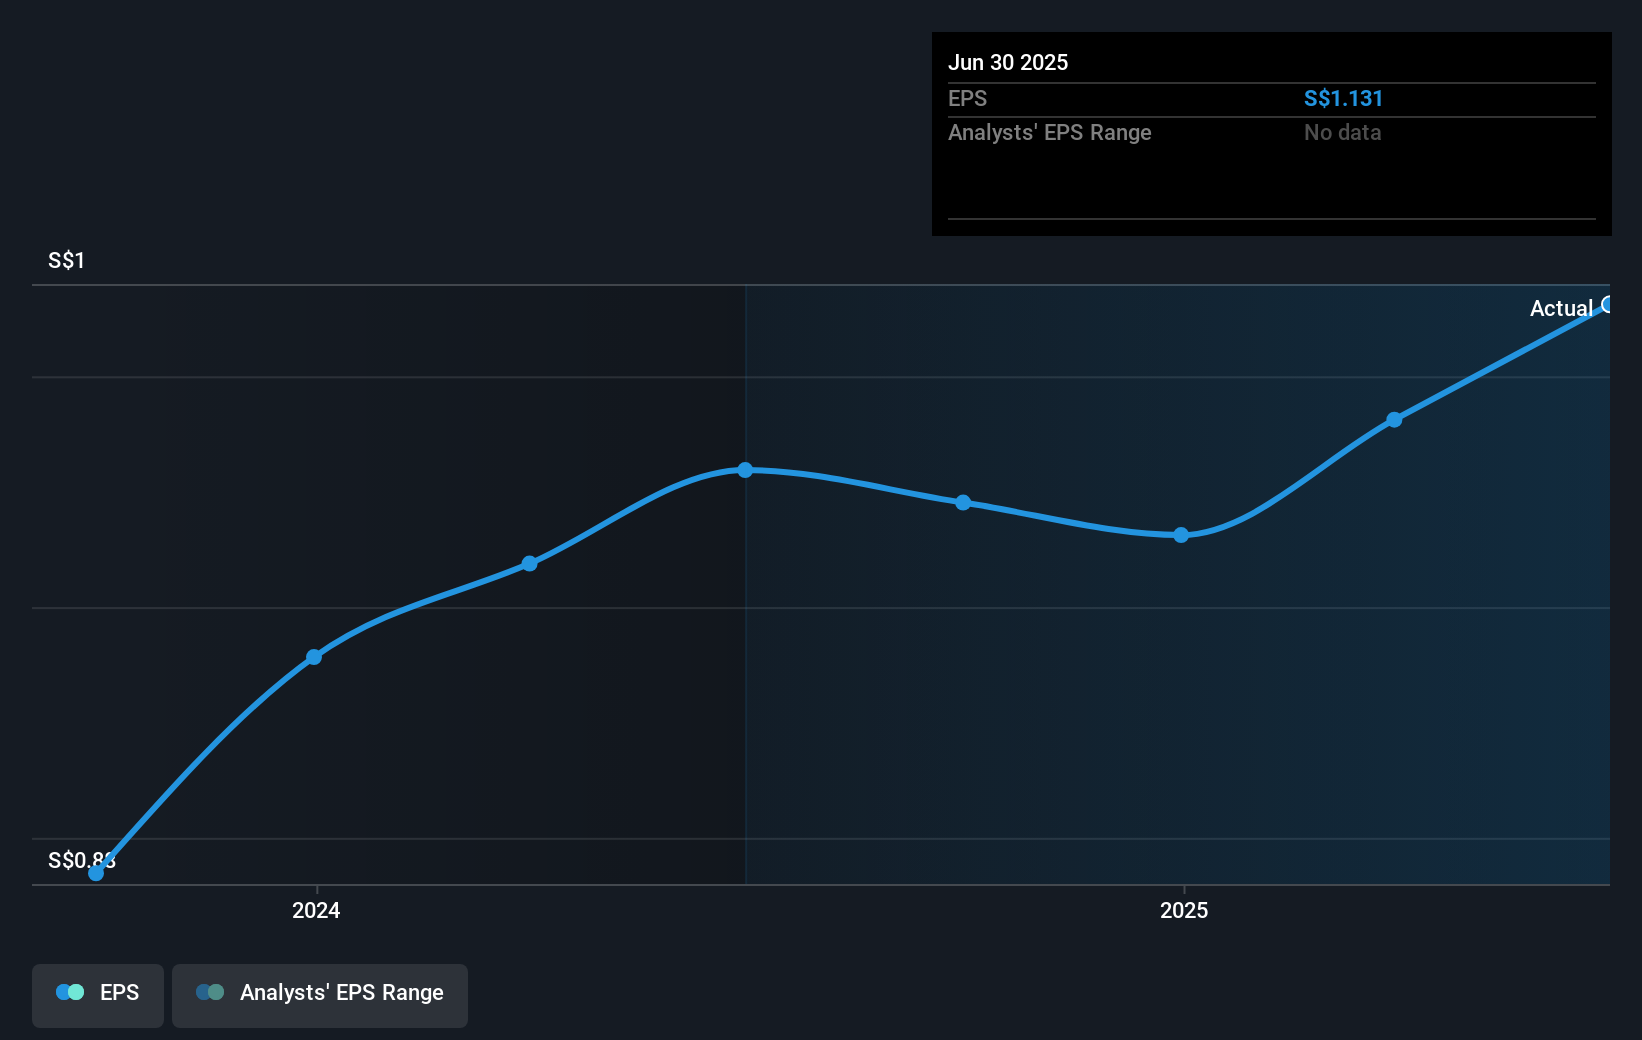The width and height of the screenshot is (1642, 1040).
Task: Click the 'Analysts' EPS Range' tooltip row label
Action: point(1050,132)
